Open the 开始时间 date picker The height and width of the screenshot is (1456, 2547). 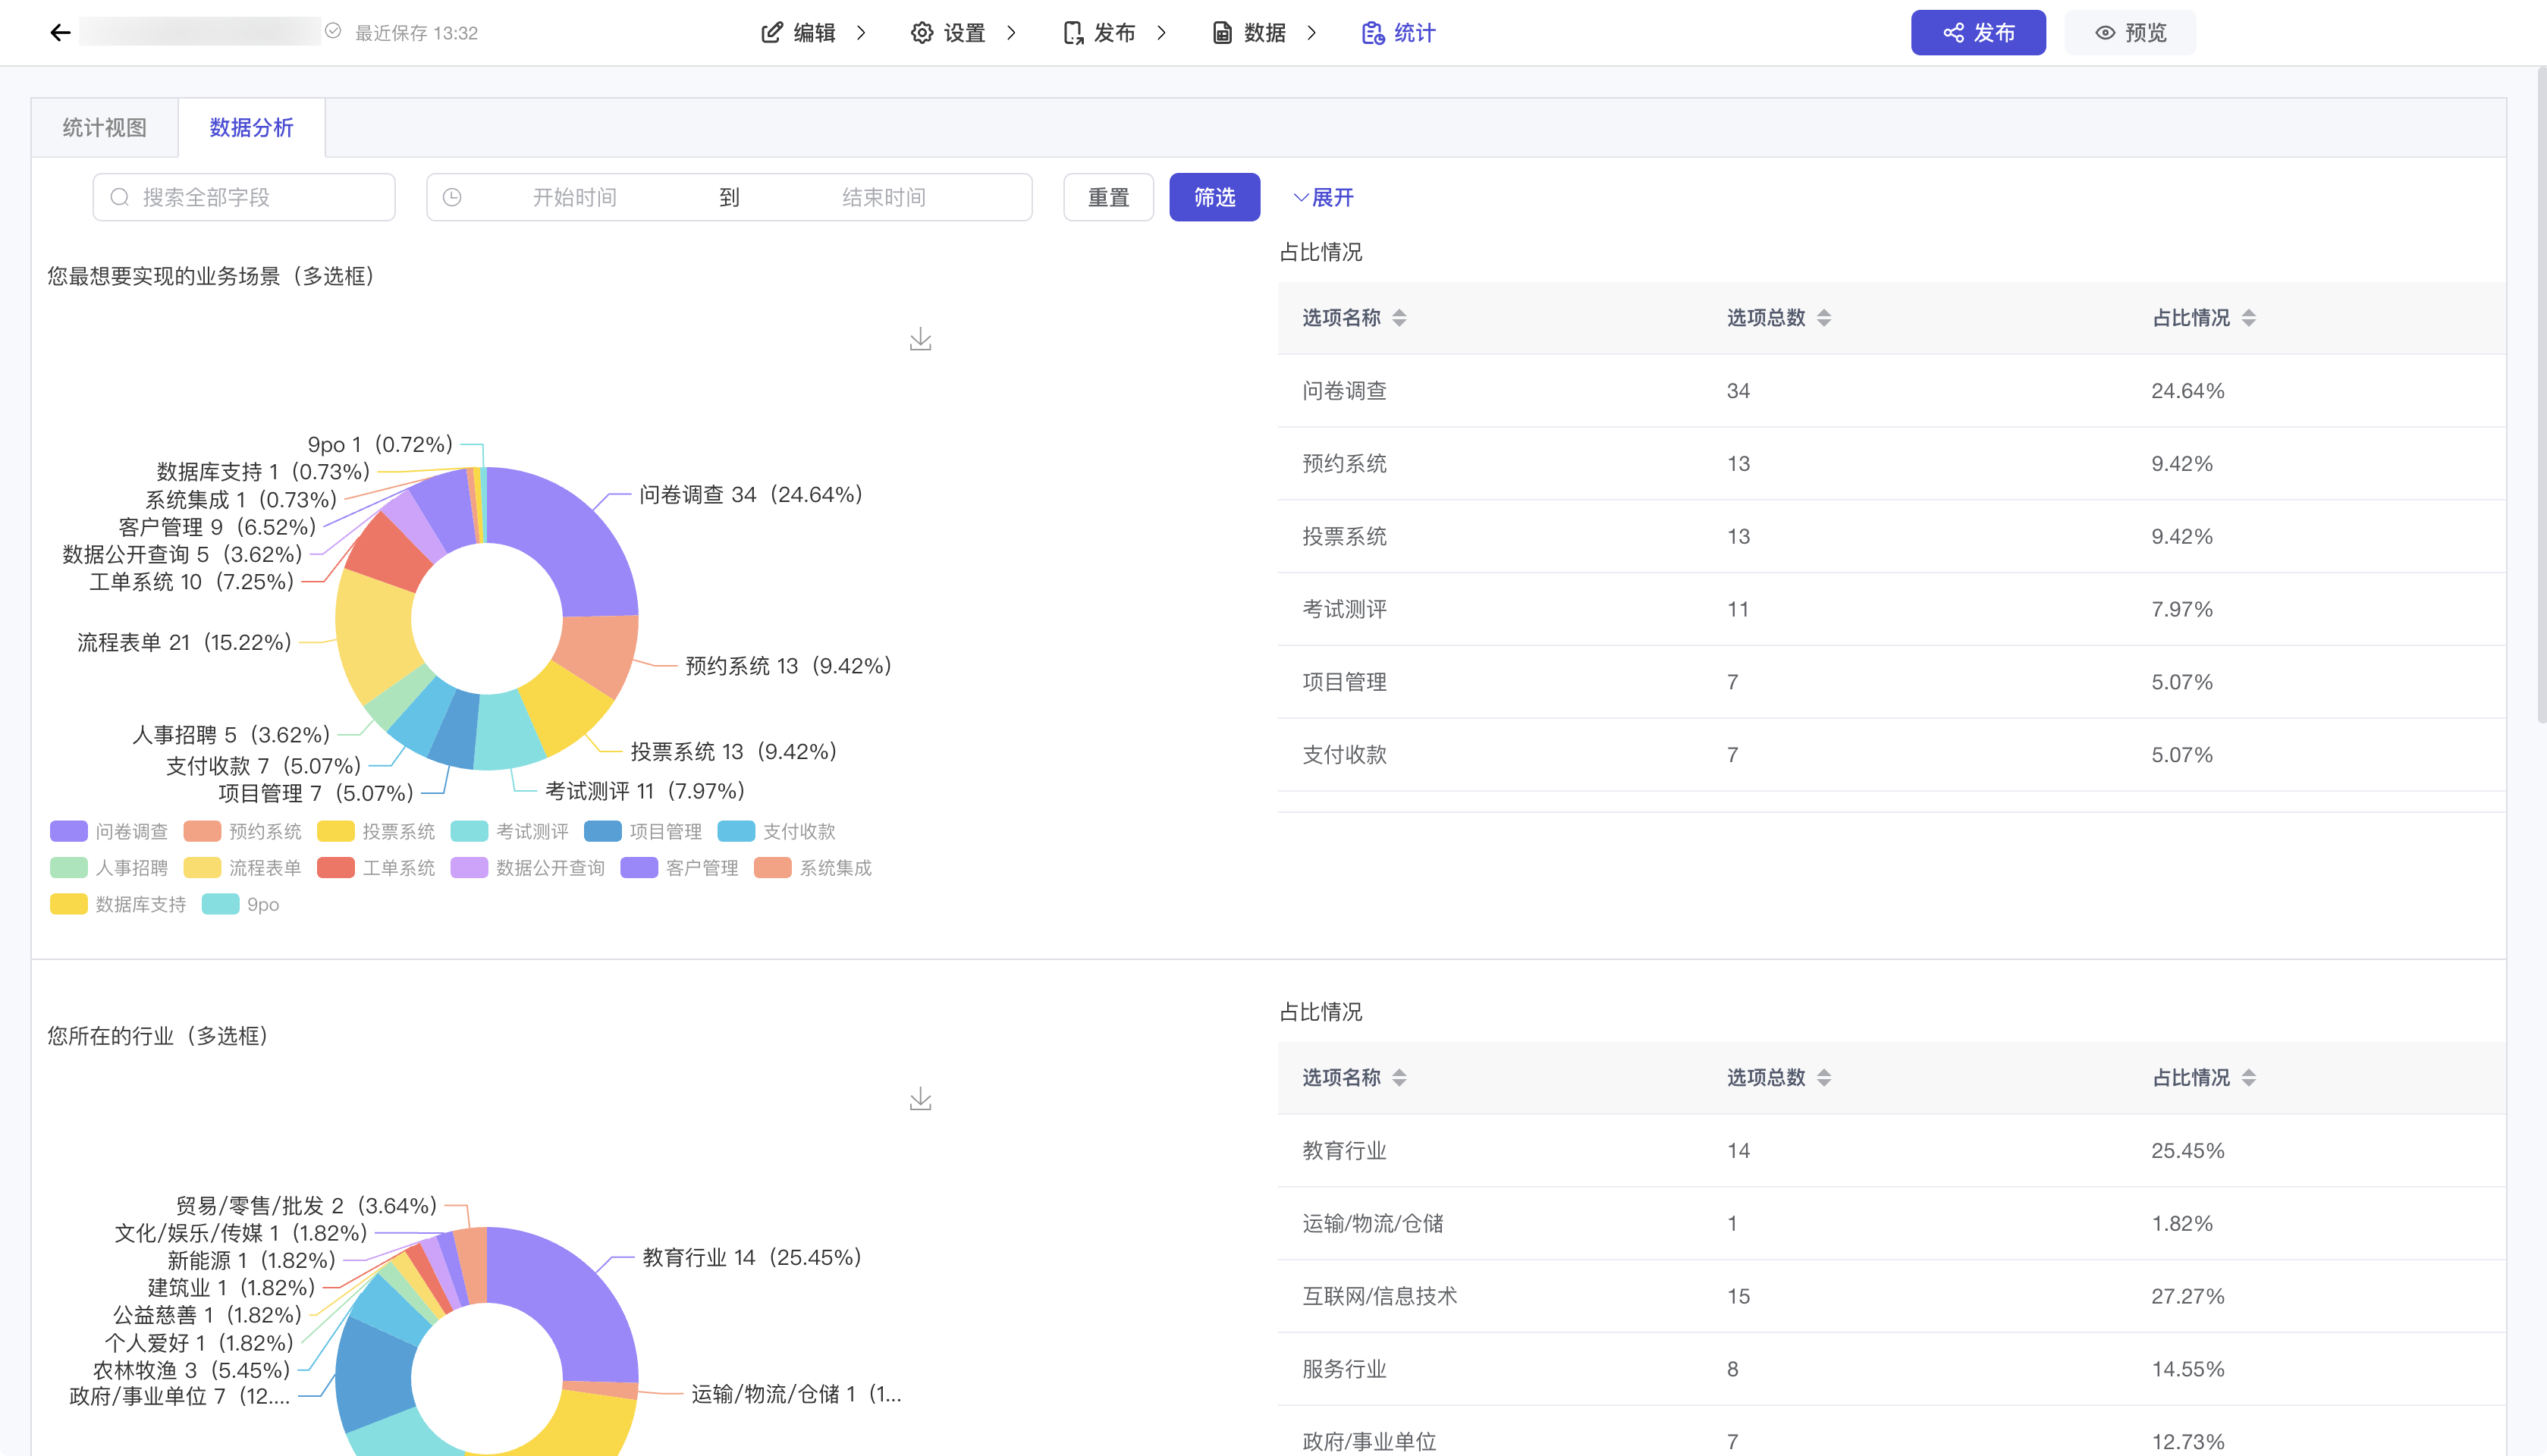click(574, 197)
